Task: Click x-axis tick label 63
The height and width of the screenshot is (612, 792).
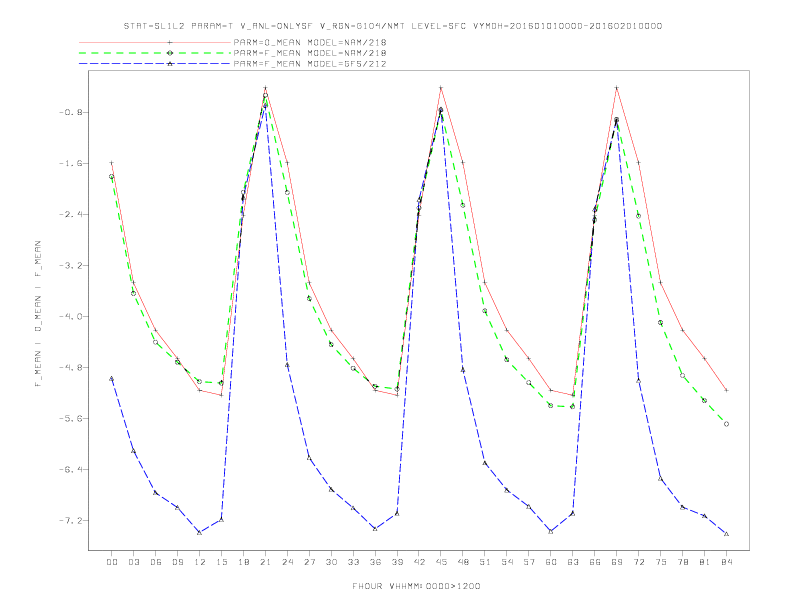Action: (x=573, y=562)
